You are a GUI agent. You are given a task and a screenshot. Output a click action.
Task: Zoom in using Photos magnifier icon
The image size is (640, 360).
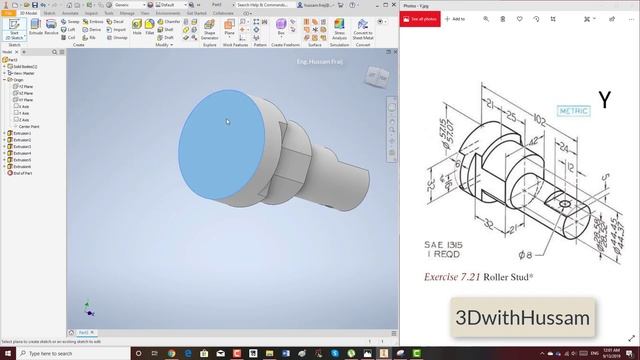486,19
